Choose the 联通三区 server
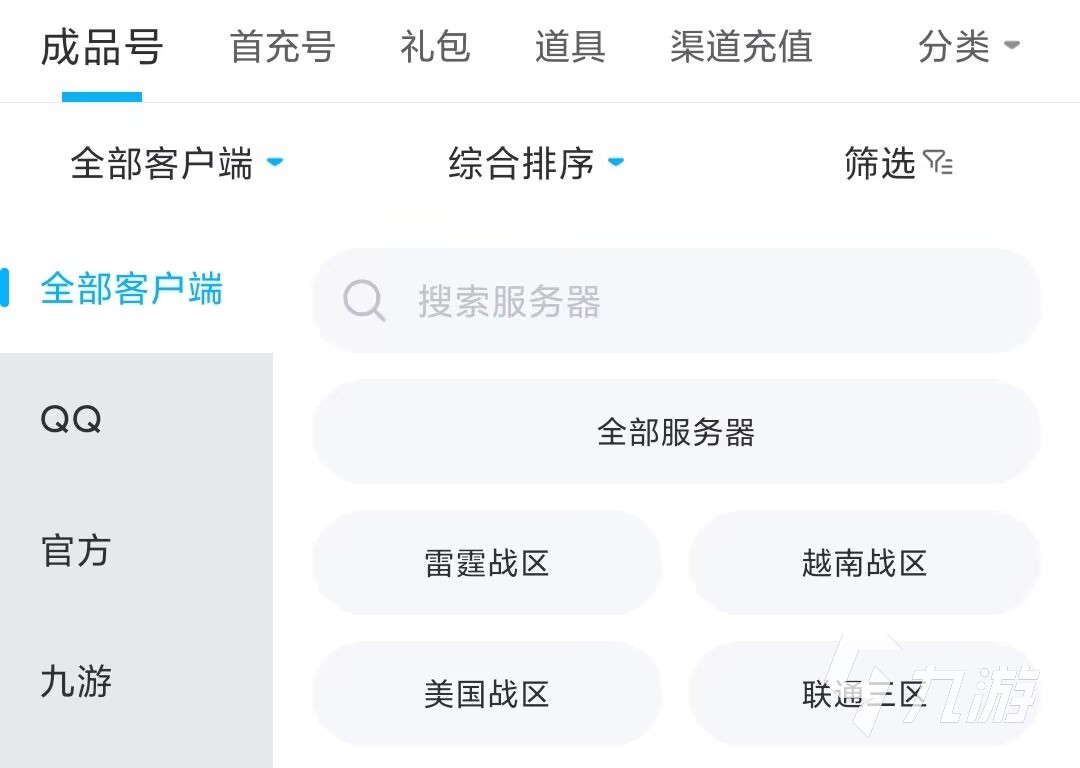This screenshot has width=1080, height=768. tap(864, 694)
